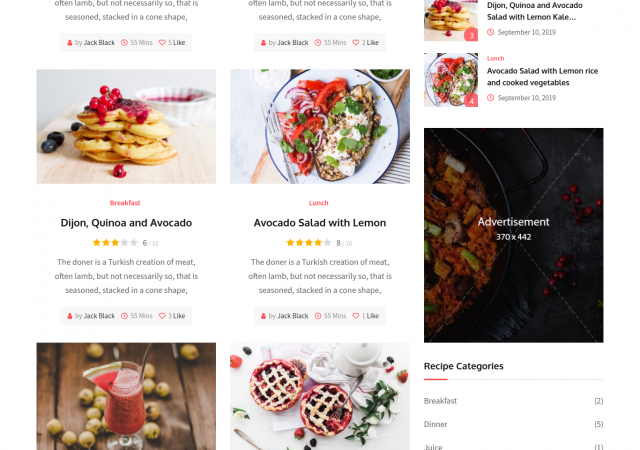Click clock icon under Dijon Quinoa card
Image resolution: width=640 pixels, height=450 pixels.
124,316
